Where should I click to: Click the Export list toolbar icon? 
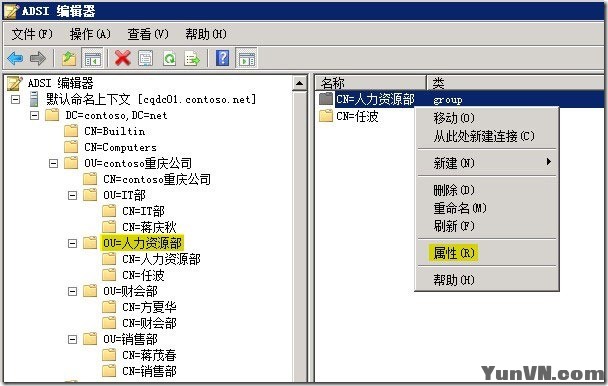click(x=192, y=59)
